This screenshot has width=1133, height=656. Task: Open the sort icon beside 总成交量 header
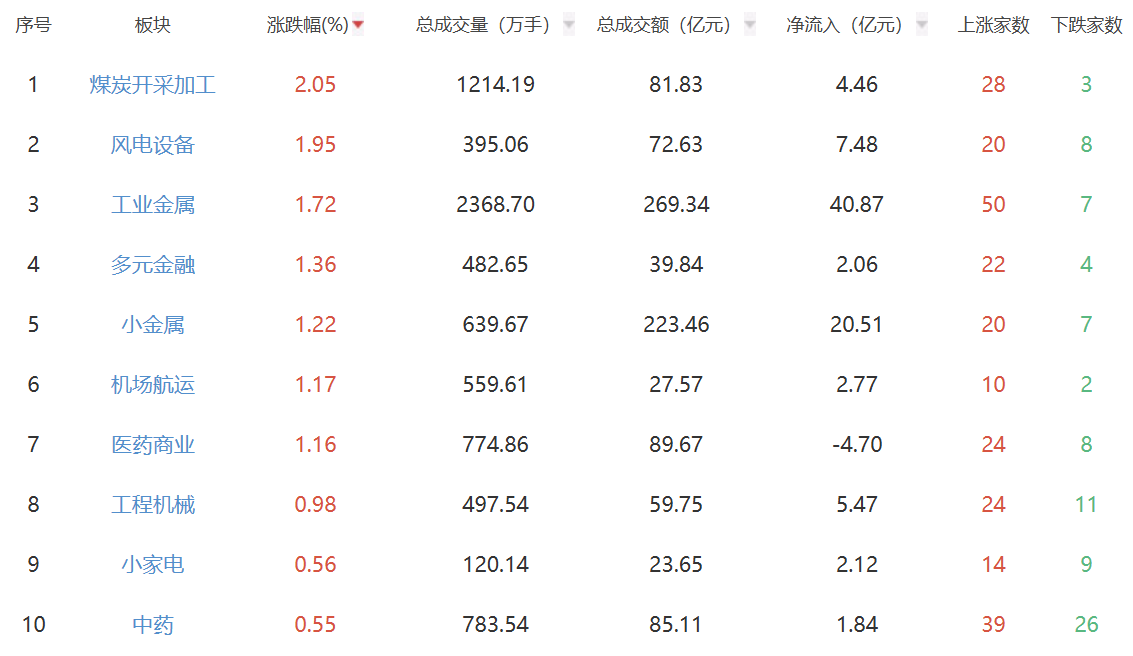tap(569, 24)
